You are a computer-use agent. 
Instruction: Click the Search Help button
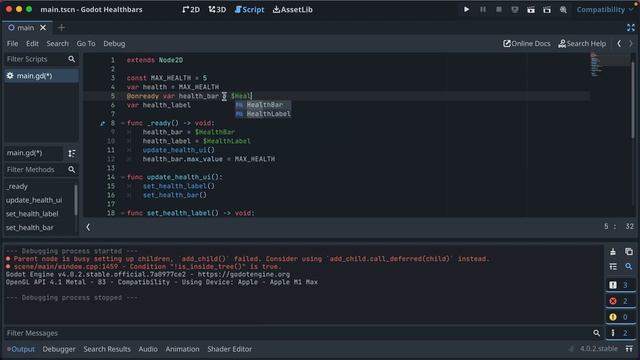point(582,44)
